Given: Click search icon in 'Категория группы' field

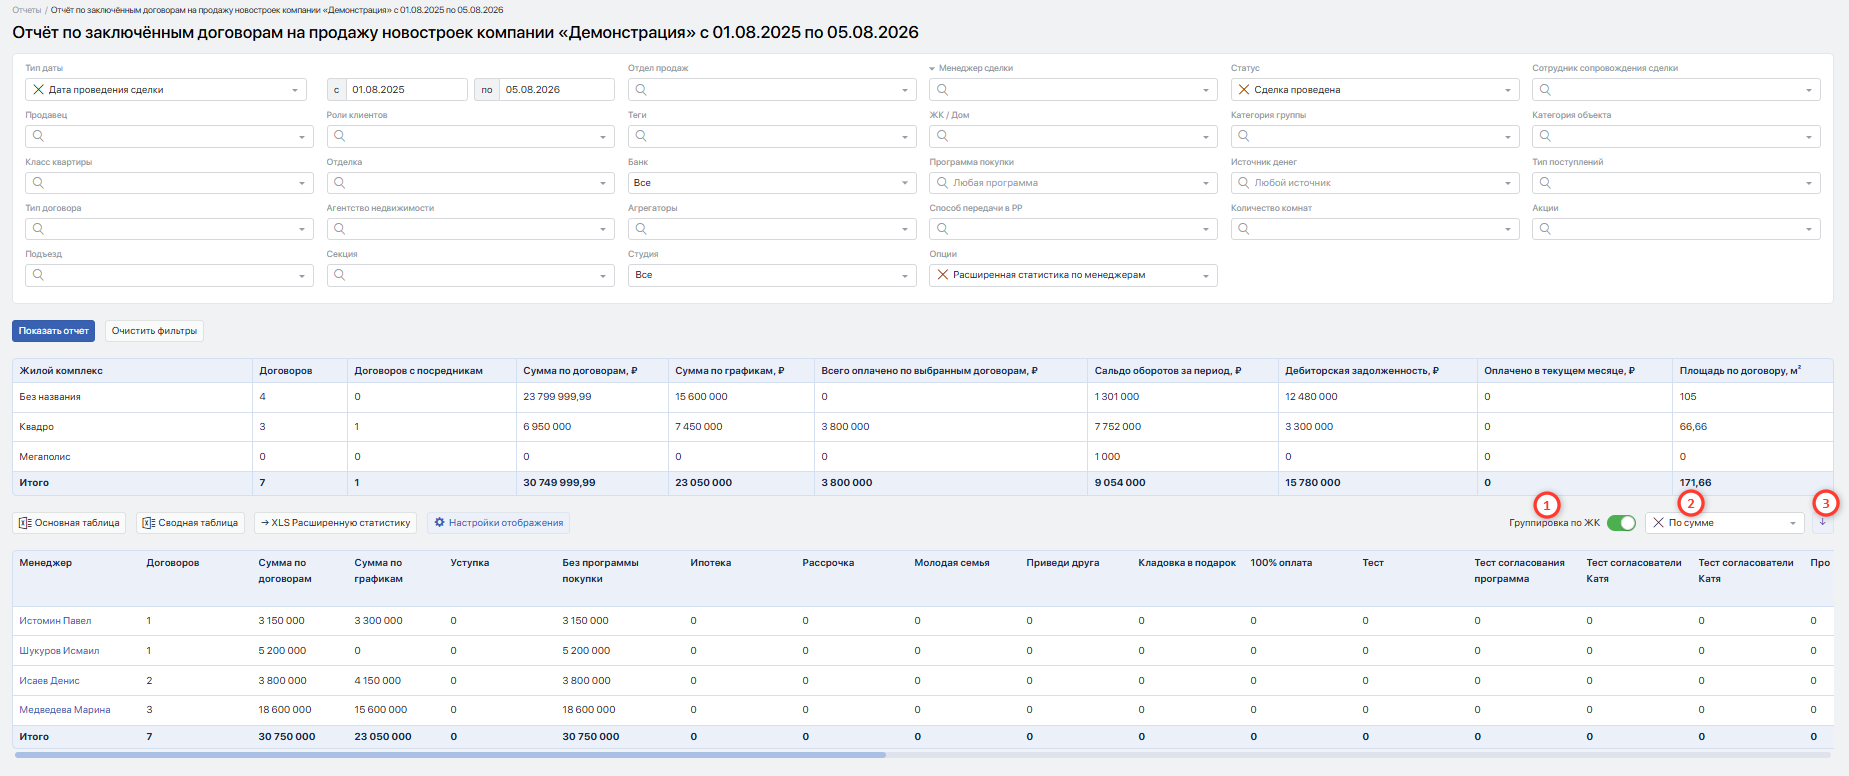Looking at the screenshot, I should pyautogui.click(x=1244, y=136).
